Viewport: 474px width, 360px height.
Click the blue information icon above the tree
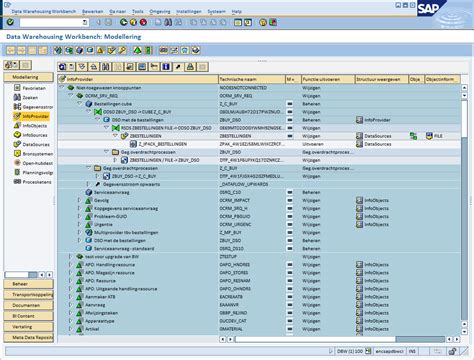tap(166, 67)
